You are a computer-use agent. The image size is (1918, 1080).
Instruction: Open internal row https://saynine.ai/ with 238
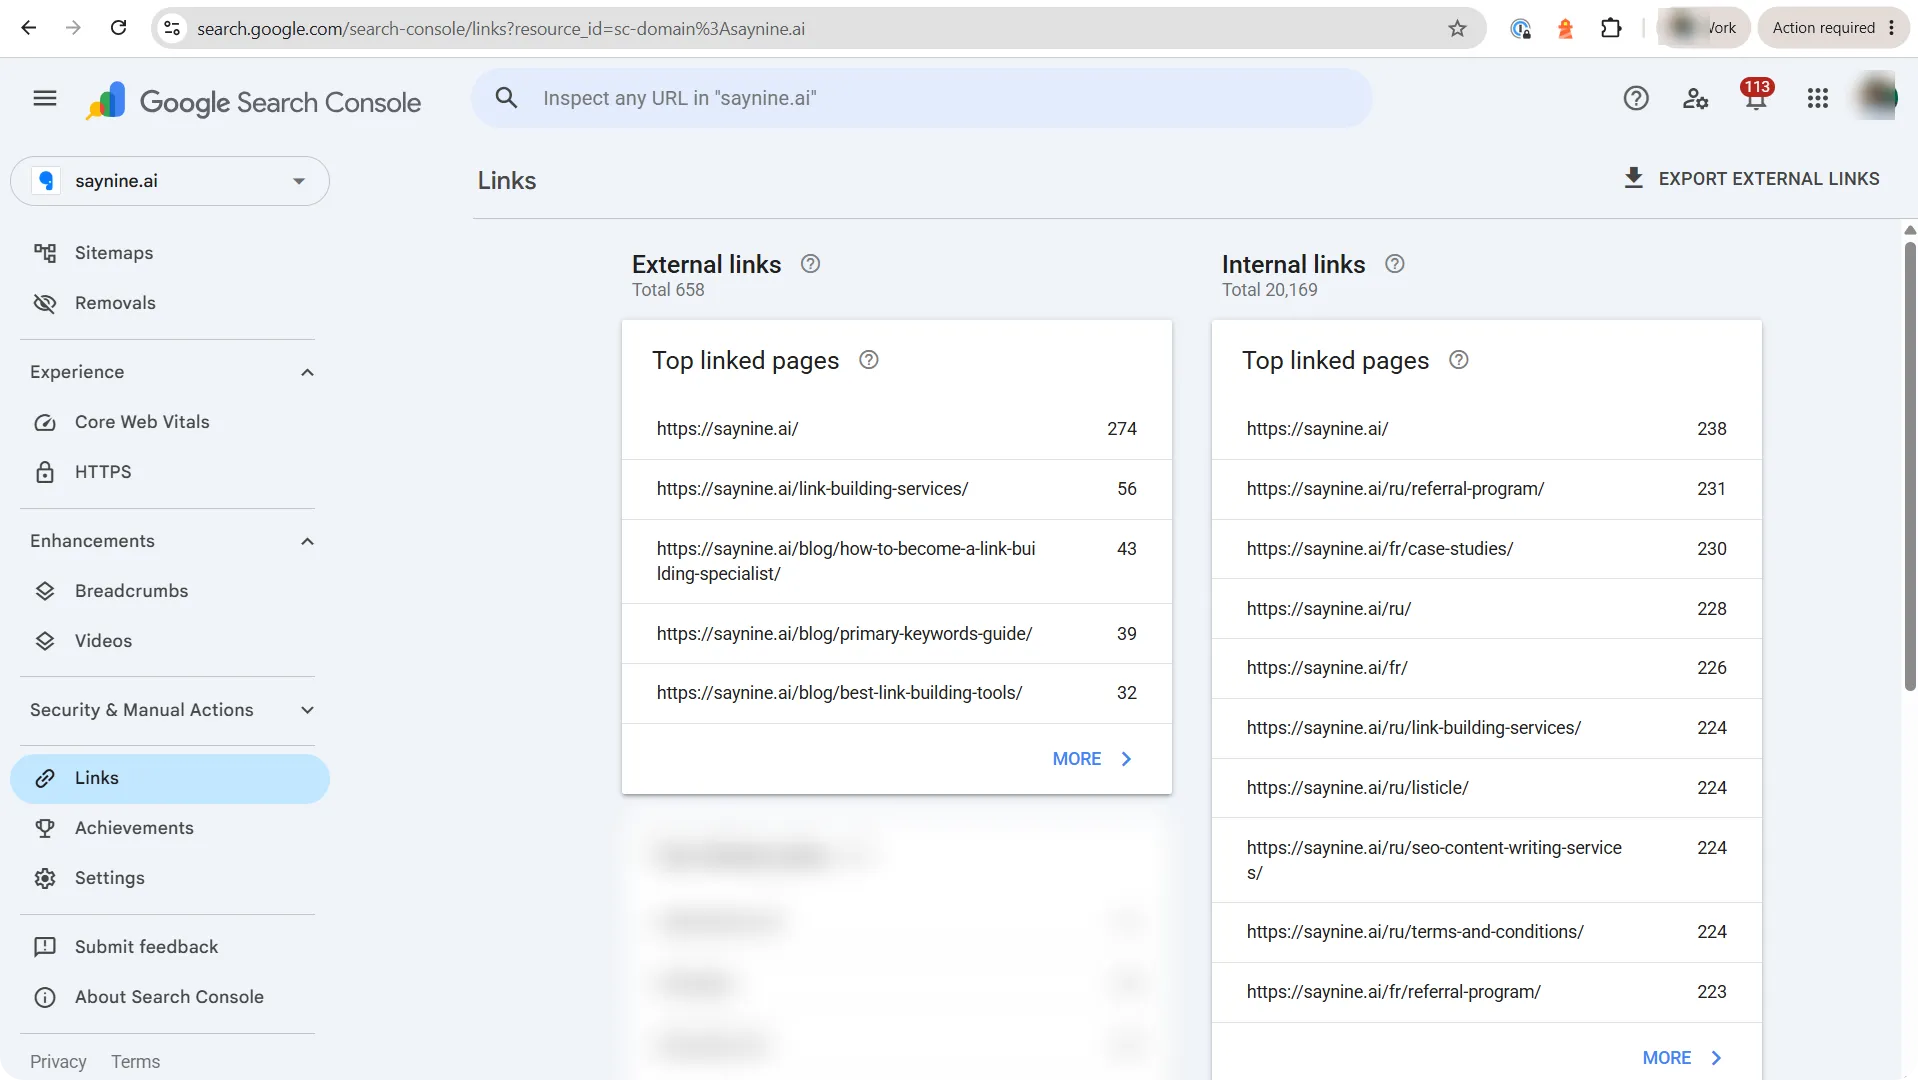[1487, 429]
